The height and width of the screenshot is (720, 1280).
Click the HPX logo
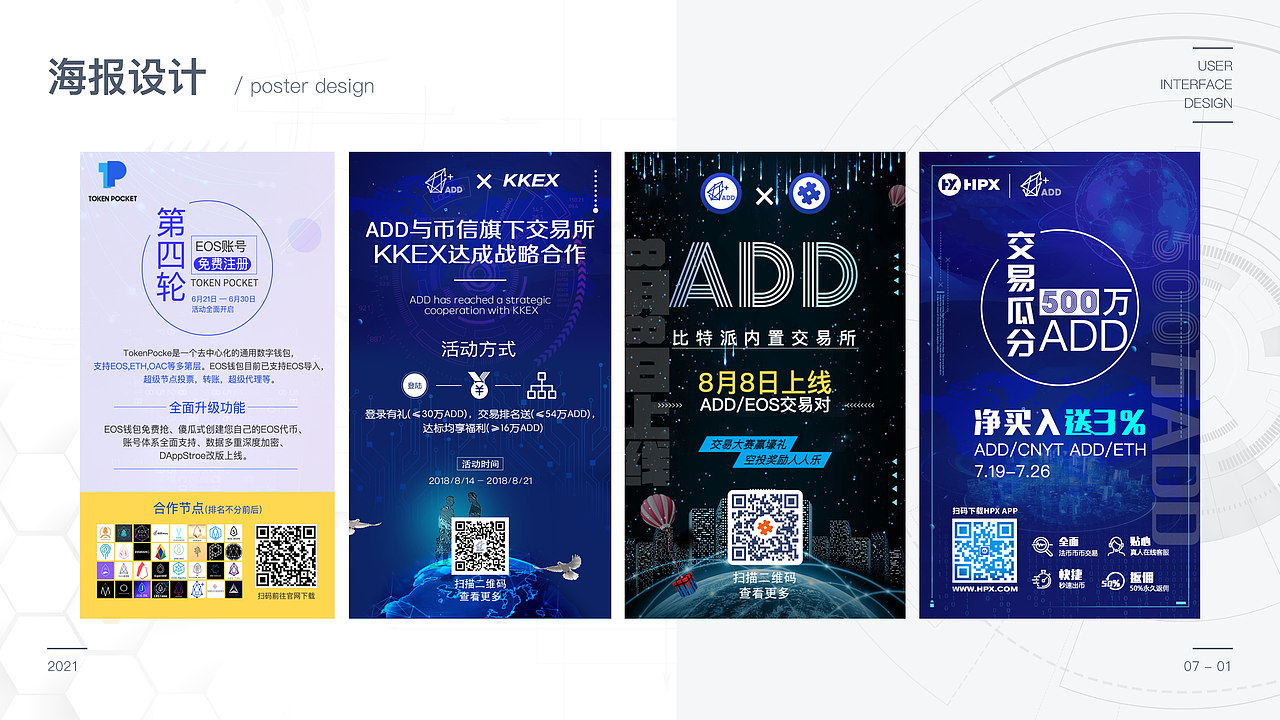point(969,184)
